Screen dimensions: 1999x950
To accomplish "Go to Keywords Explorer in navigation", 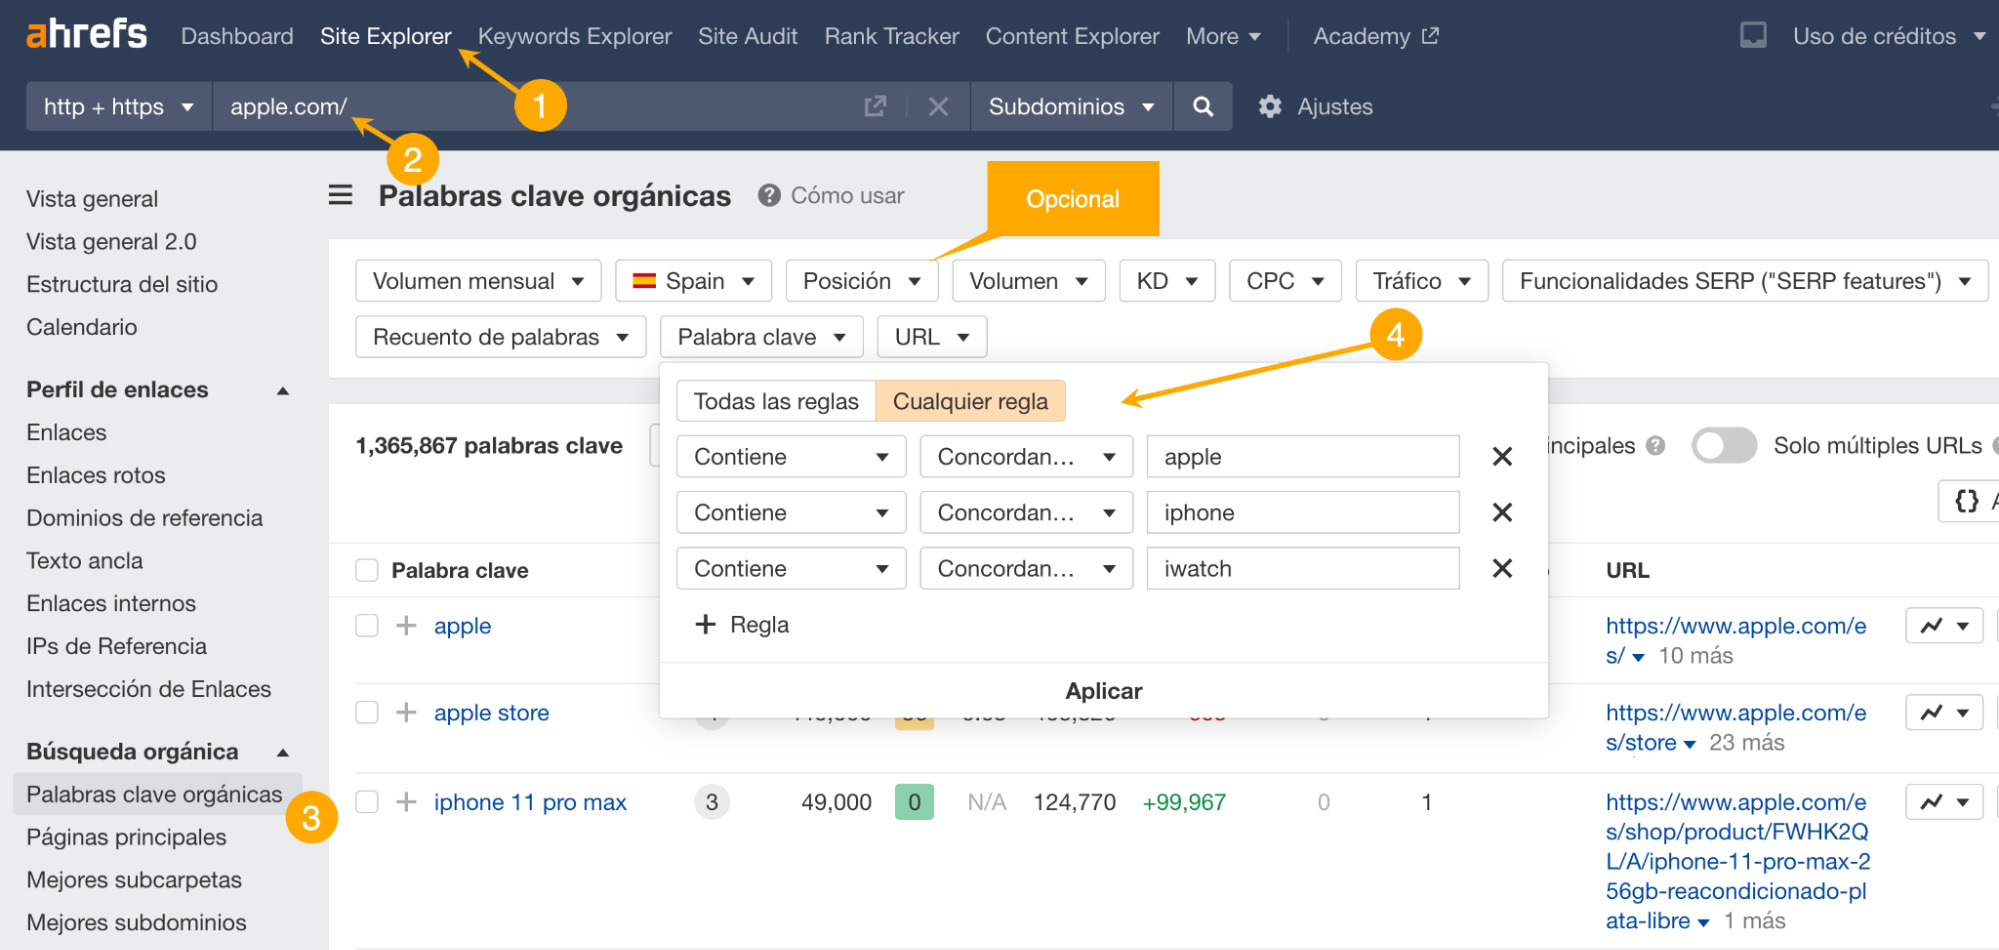I will [x=574, y=36].
